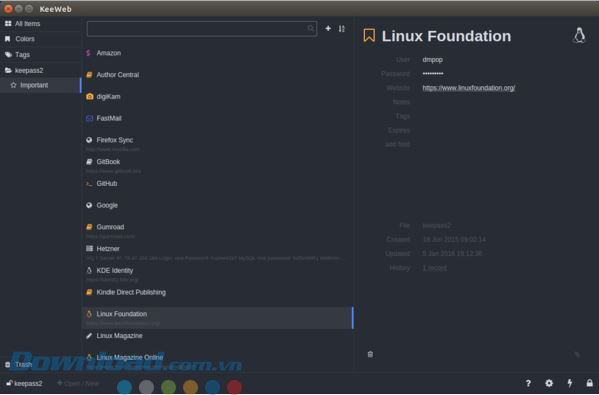Reveal the hidden Password field
This screenshot has height=395, width=599.
[x=433, y=73]
